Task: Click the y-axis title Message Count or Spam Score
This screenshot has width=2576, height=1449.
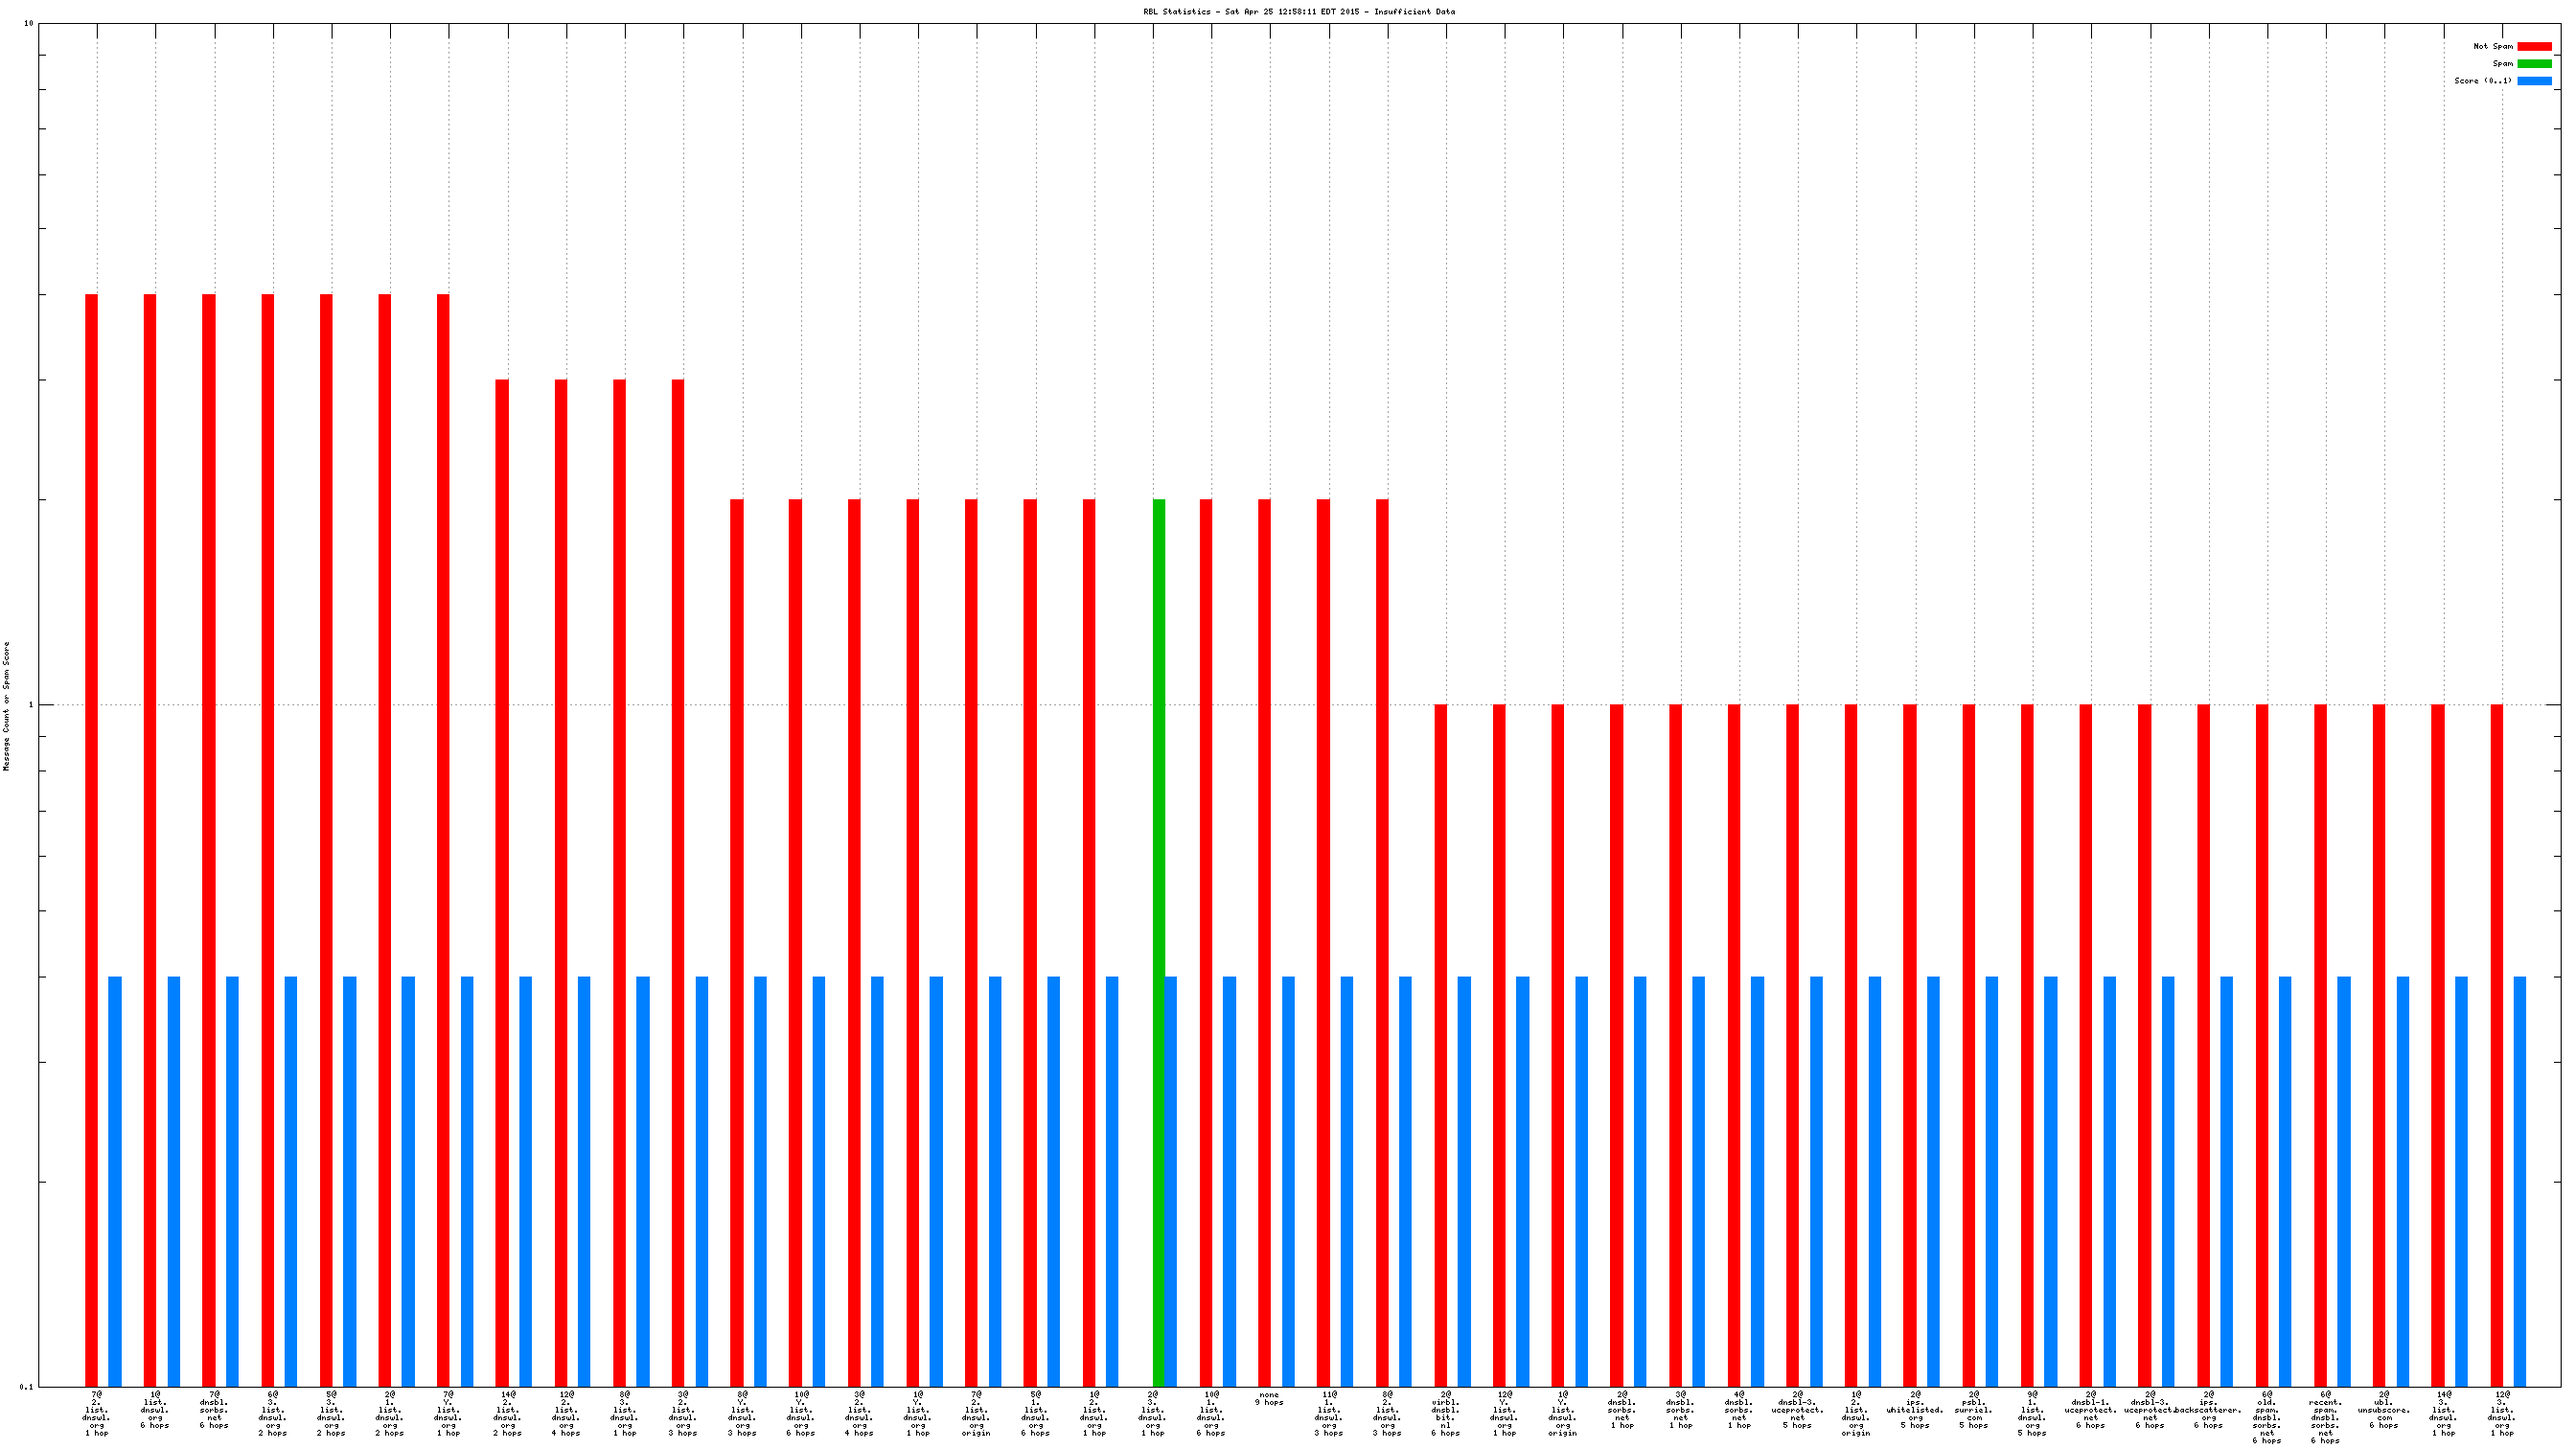Action: (6, 705)
